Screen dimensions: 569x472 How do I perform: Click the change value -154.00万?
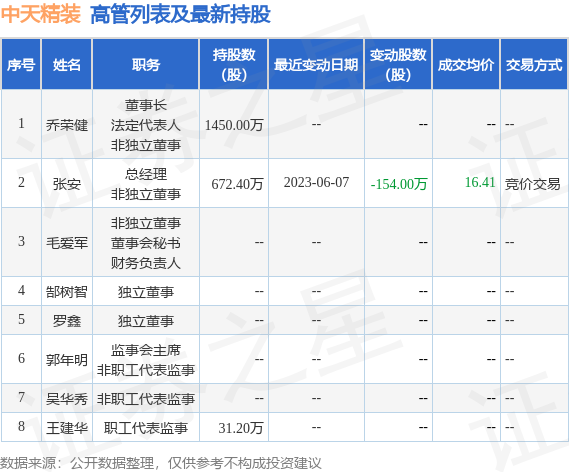point(398,184)
